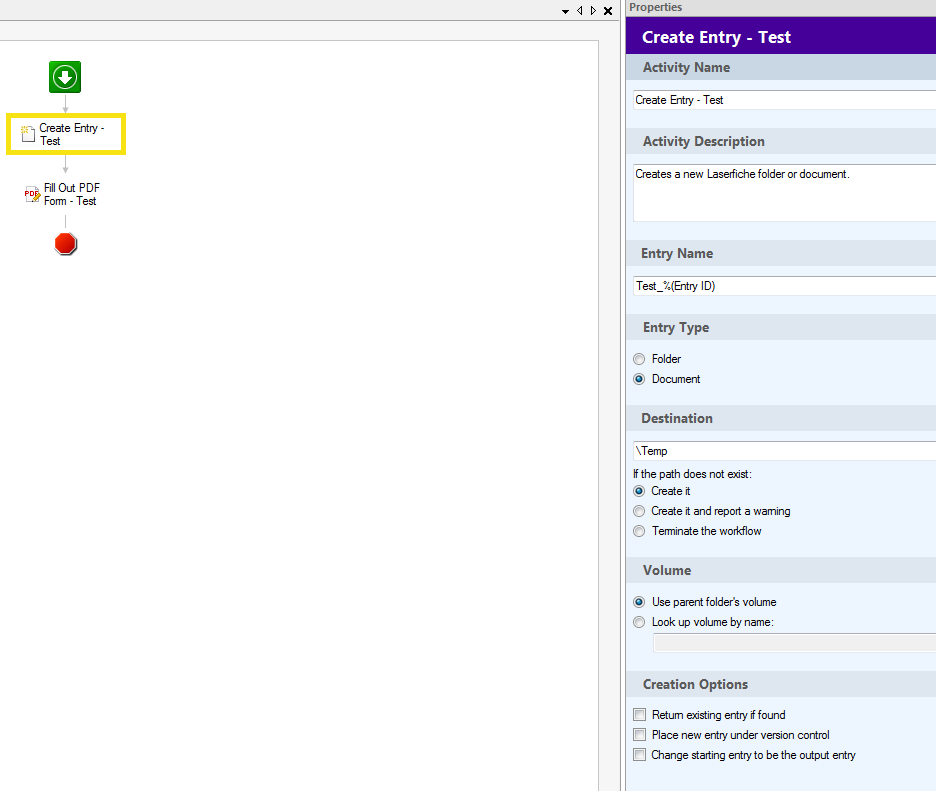Click the Activity Name input field

784,100
